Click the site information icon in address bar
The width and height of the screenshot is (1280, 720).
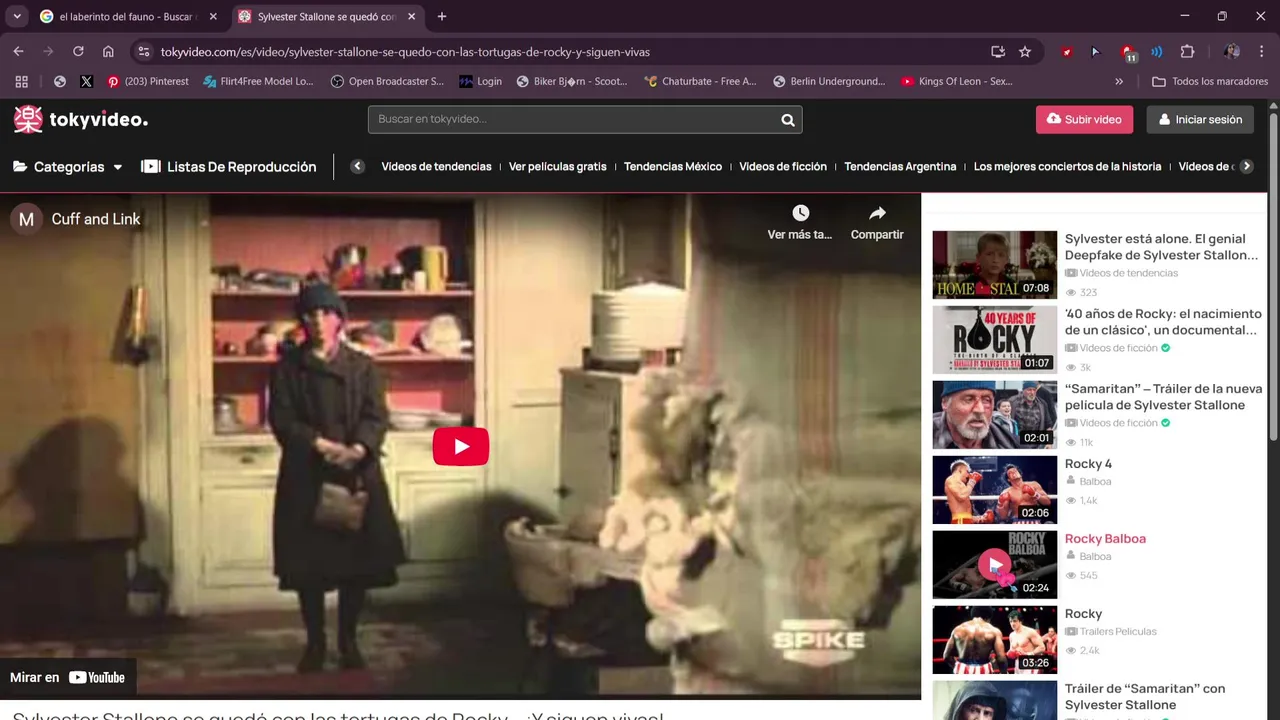(144, 52)
